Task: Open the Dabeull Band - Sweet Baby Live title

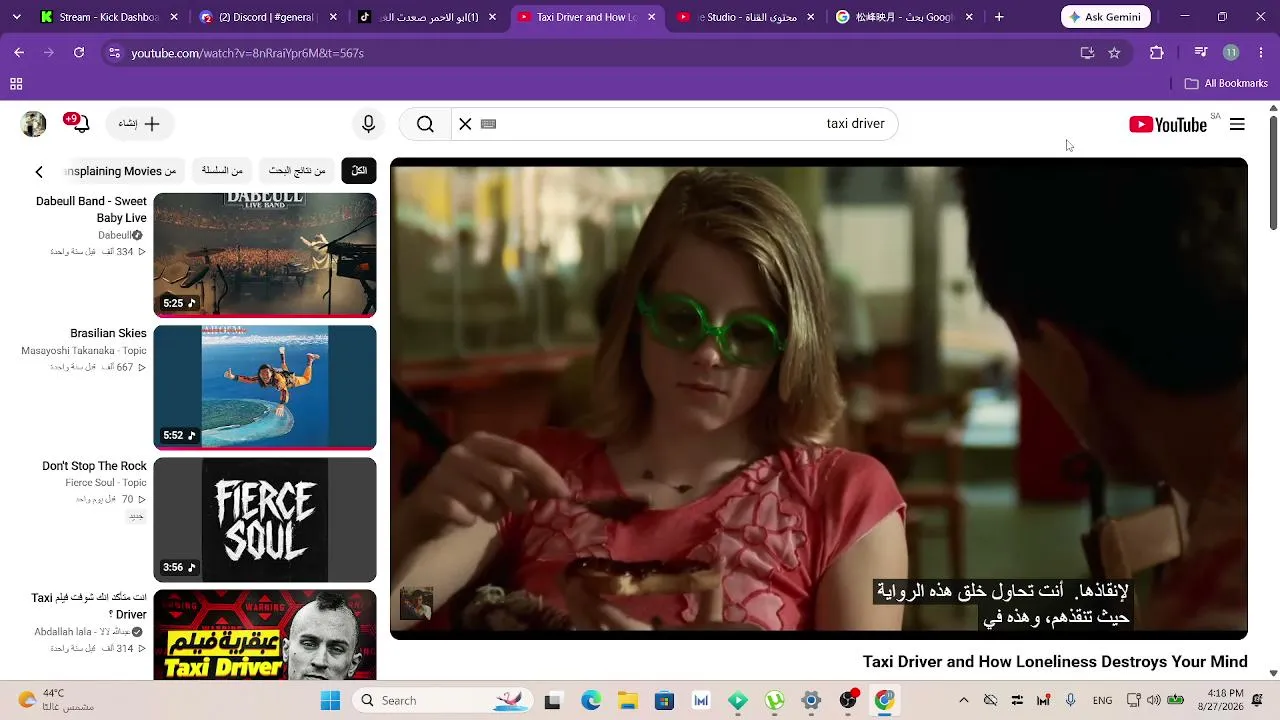Action: (x=91, y=210)
